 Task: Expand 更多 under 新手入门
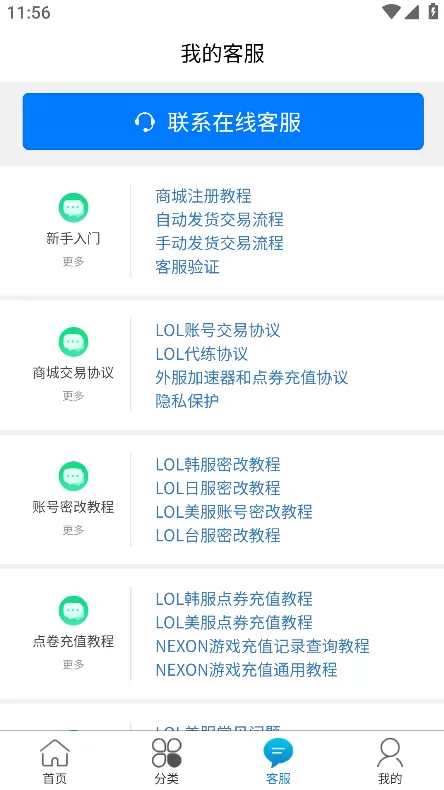(x=73, y=261)
